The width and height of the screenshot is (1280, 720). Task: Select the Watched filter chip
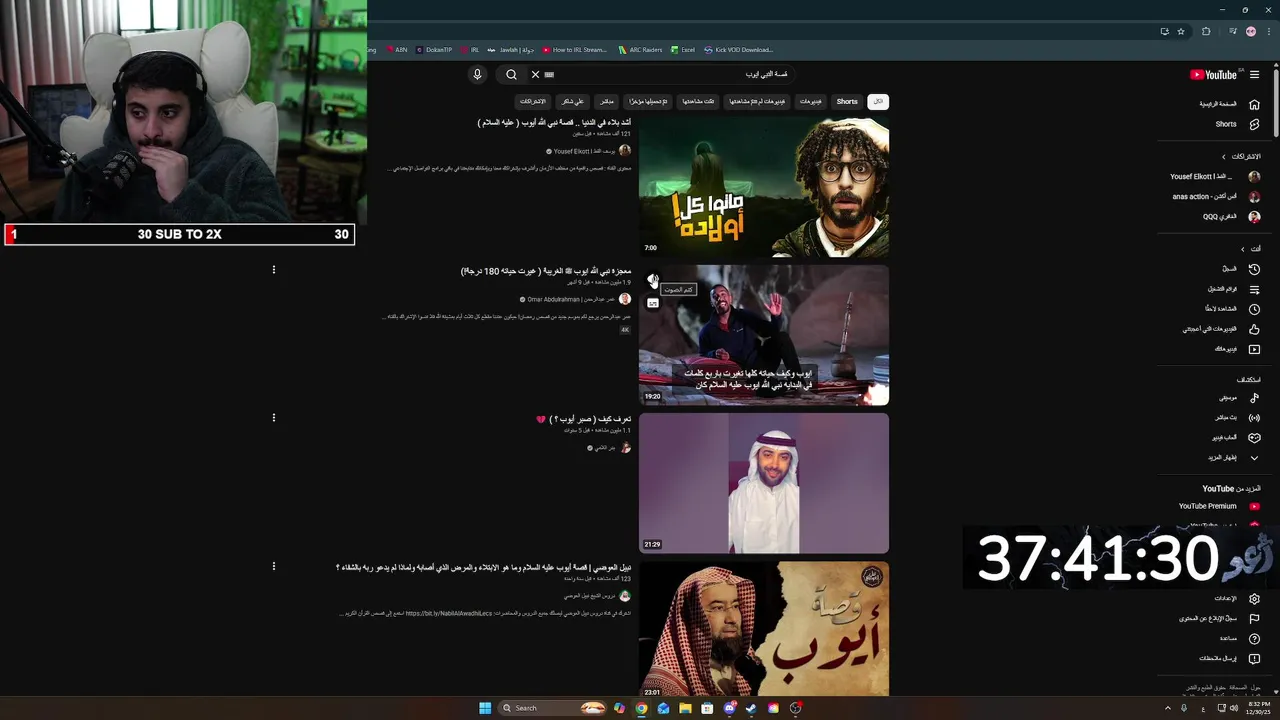[x=698, y=101]
